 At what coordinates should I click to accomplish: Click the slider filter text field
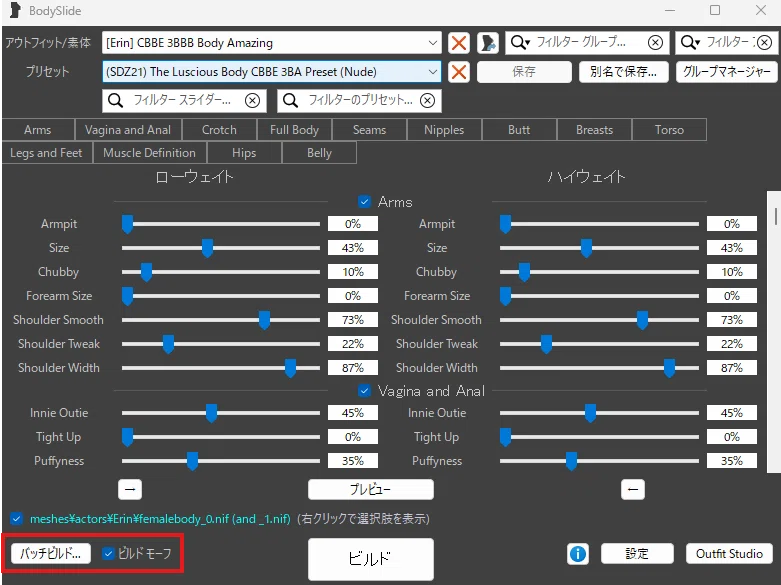click(x=184, y=101)
